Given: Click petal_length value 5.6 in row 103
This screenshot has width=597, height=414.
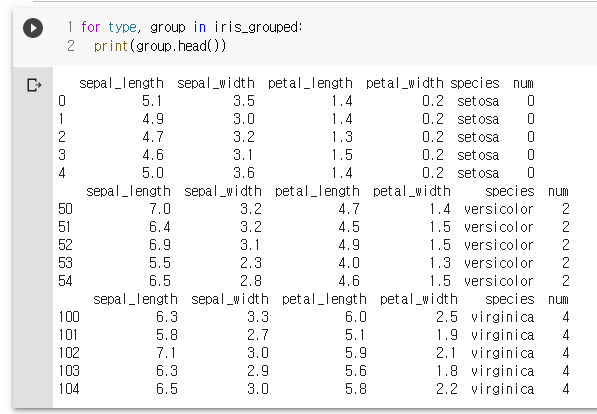Looking at the screenshot, I should point(356,371).
